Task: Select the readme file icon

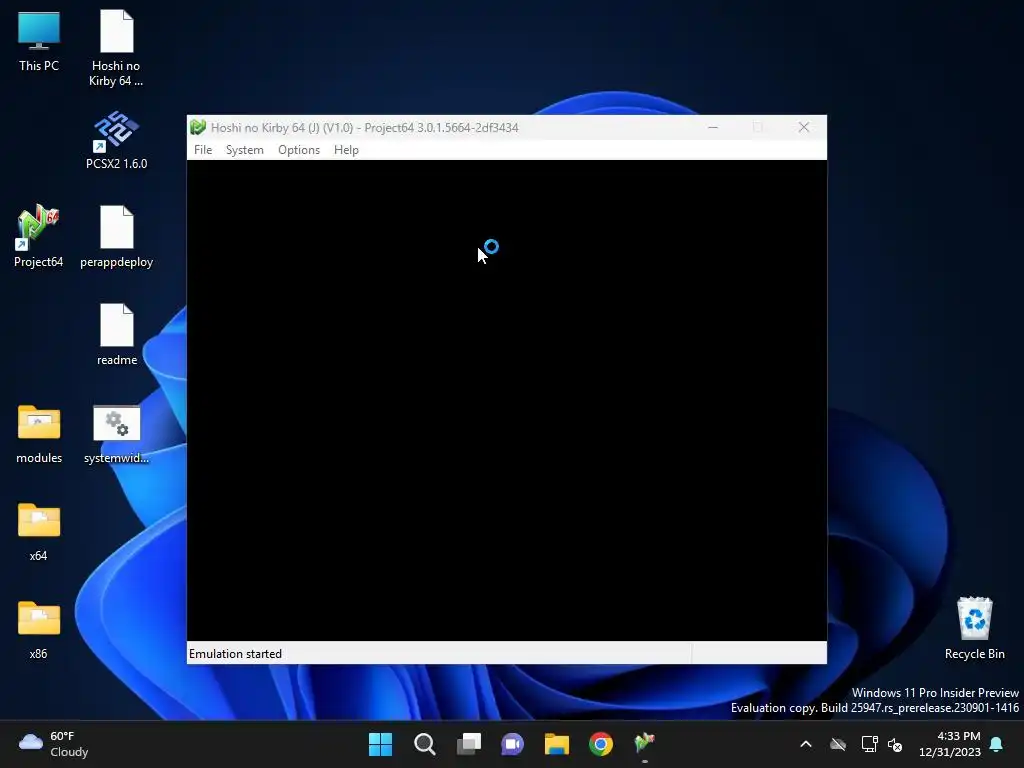Action: coord(117,334)
